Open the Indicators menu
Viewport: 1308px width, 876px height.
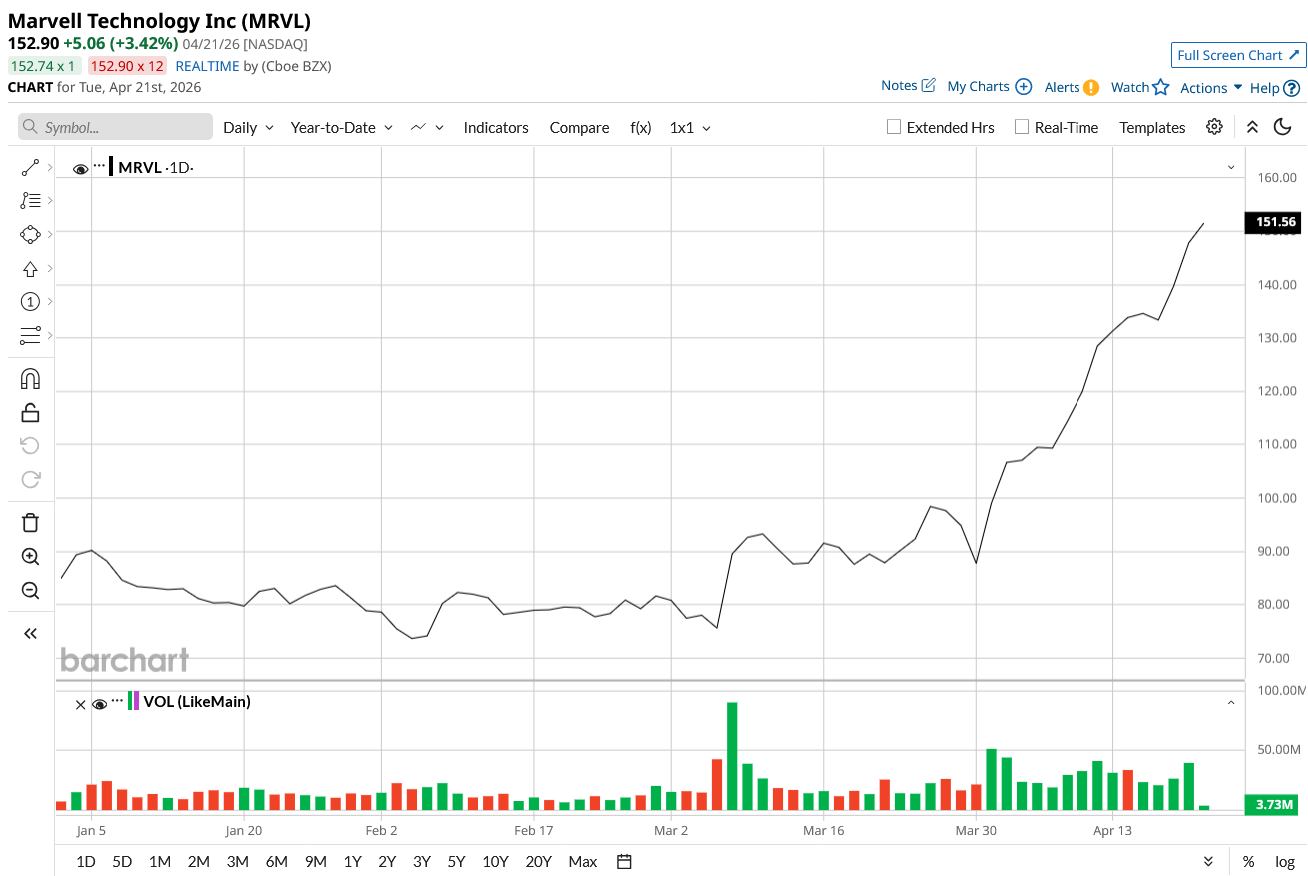[496, 127]
